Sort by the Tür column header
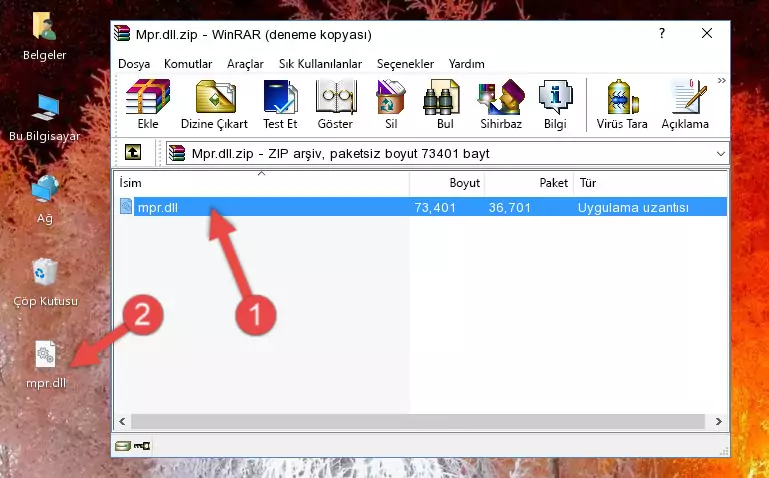769x478 pixels. click(x=650, y=183)
